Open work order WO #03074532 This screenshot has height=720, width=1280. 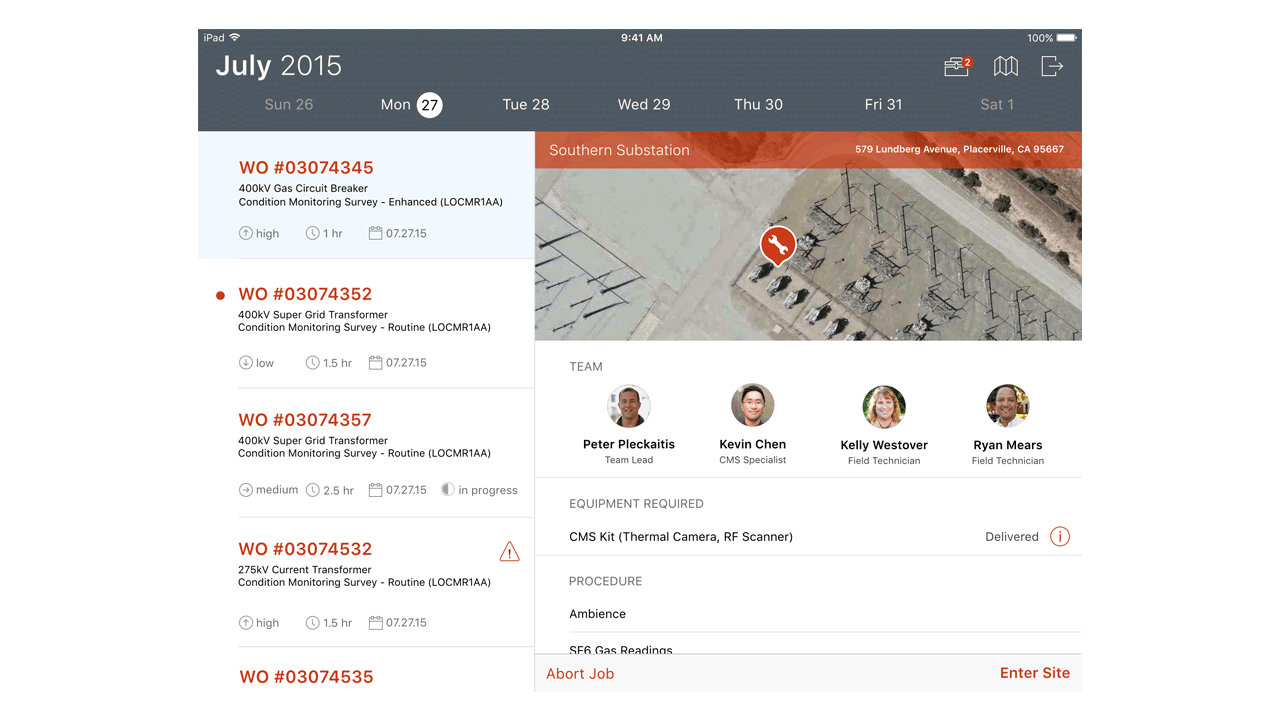coord(366,582)
